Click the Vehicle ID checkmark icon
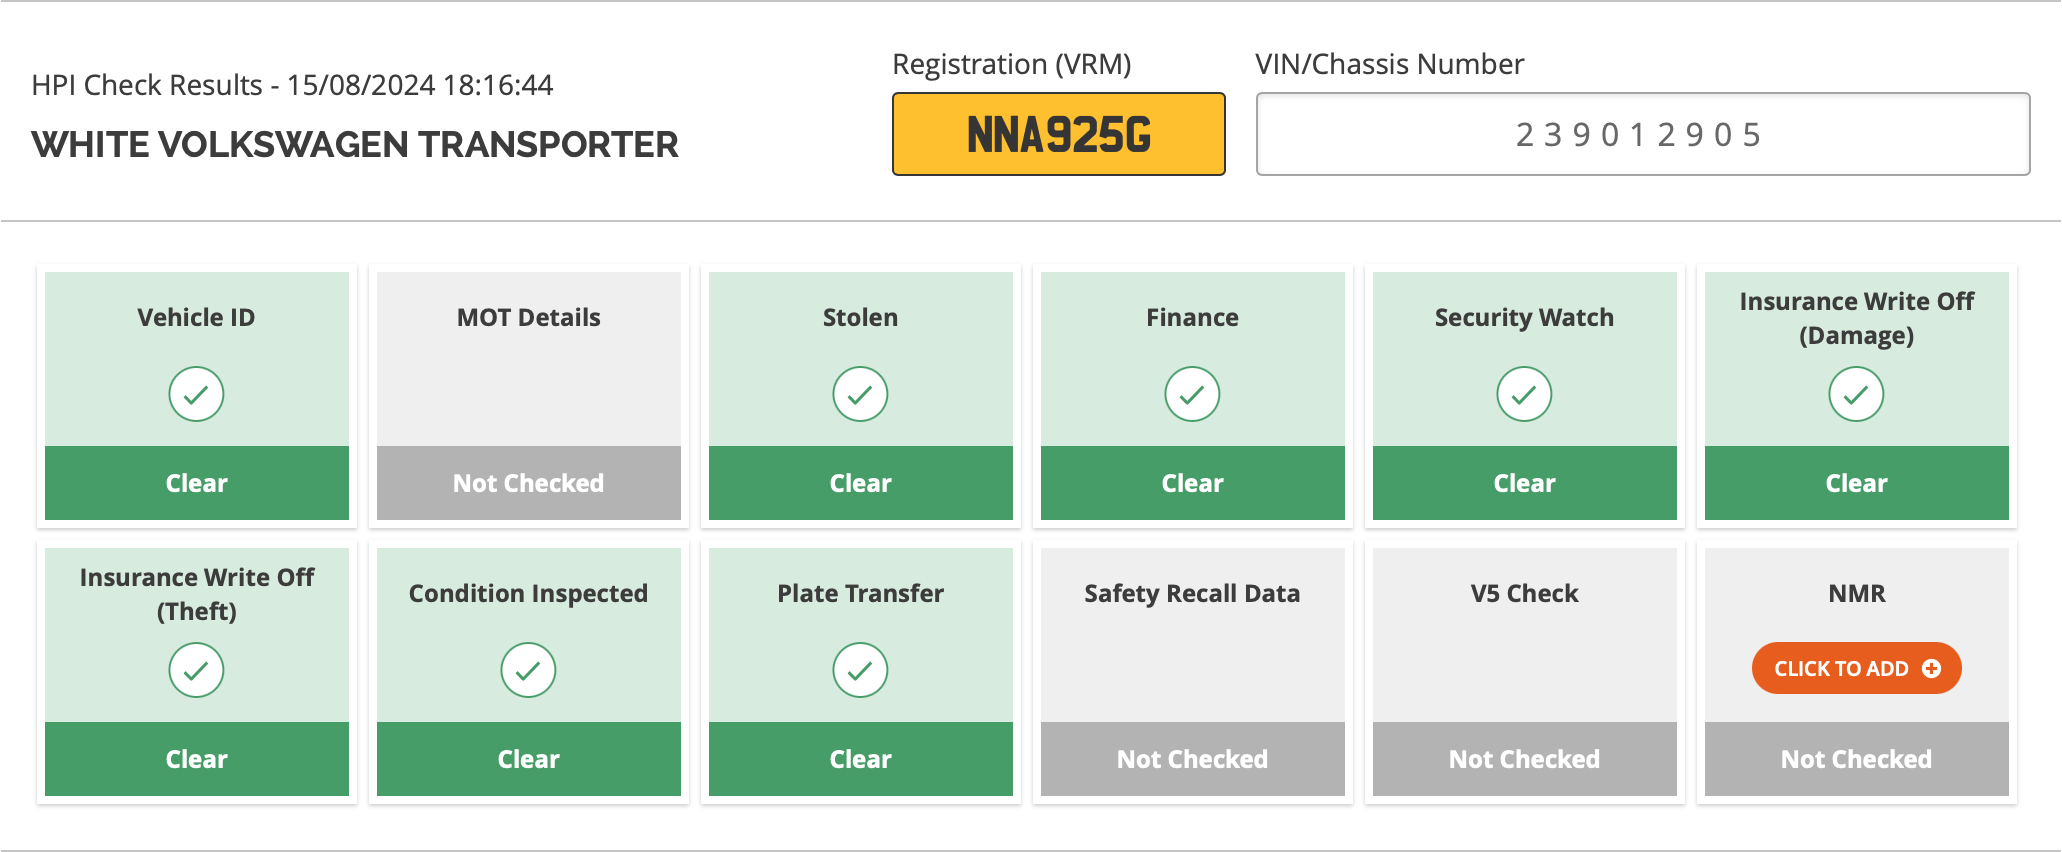This screenshot has height=852, width=2062. coord(196,394)
